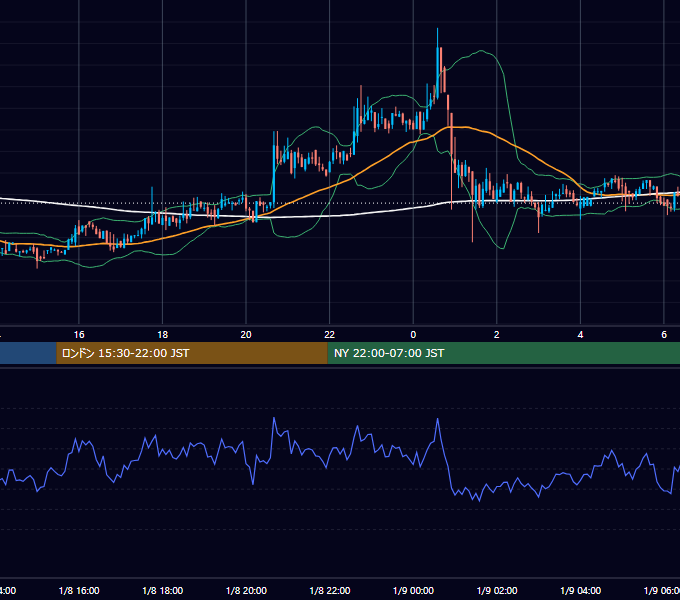This screenshot has height=600, width=680.
Task: Click the 1/9 00:00 label on the lower axis
Action: tap(413, 590)
